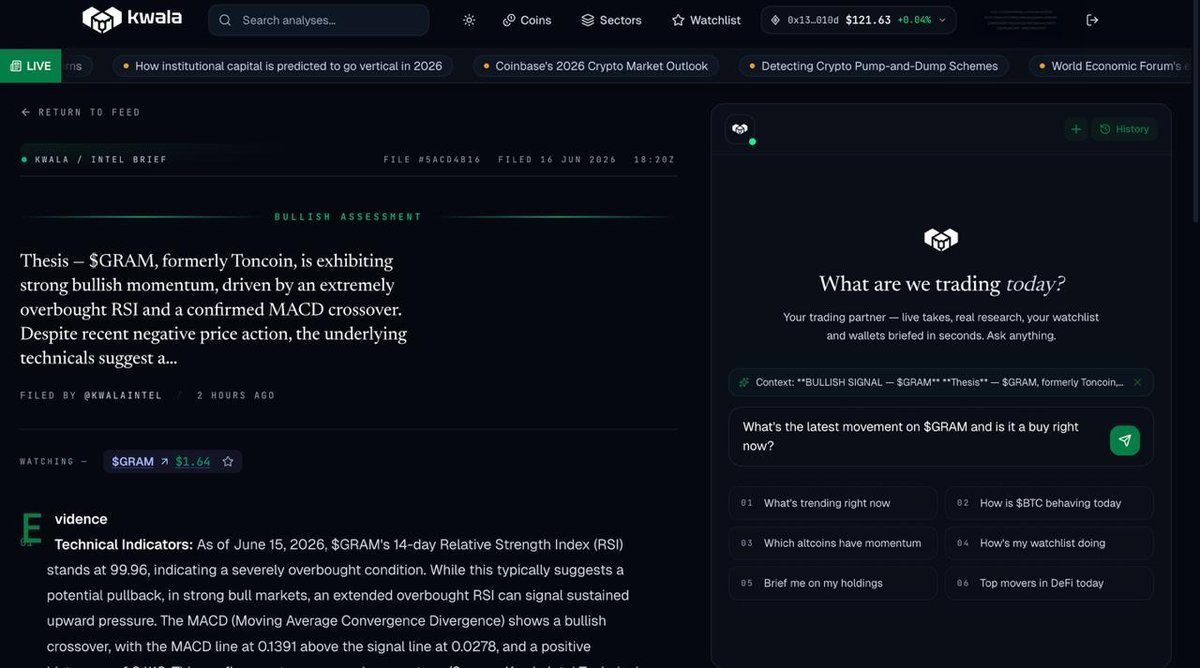Remove the BULLISH SIGNAL context chip
Viewport: 1200px width, 668px height.
pos(1137,382)
